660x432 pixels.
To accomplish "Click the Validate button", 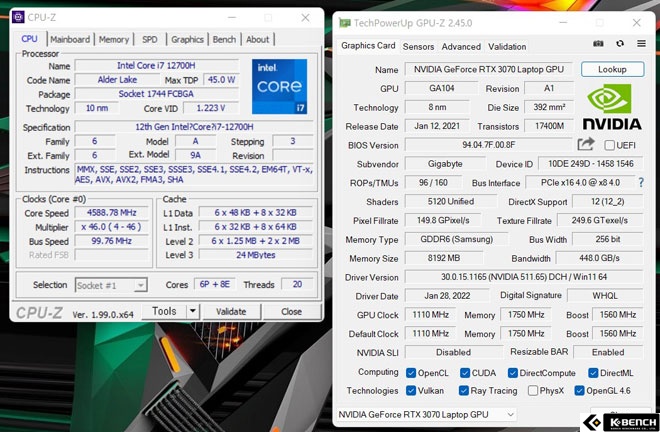I will coord(231,312).
